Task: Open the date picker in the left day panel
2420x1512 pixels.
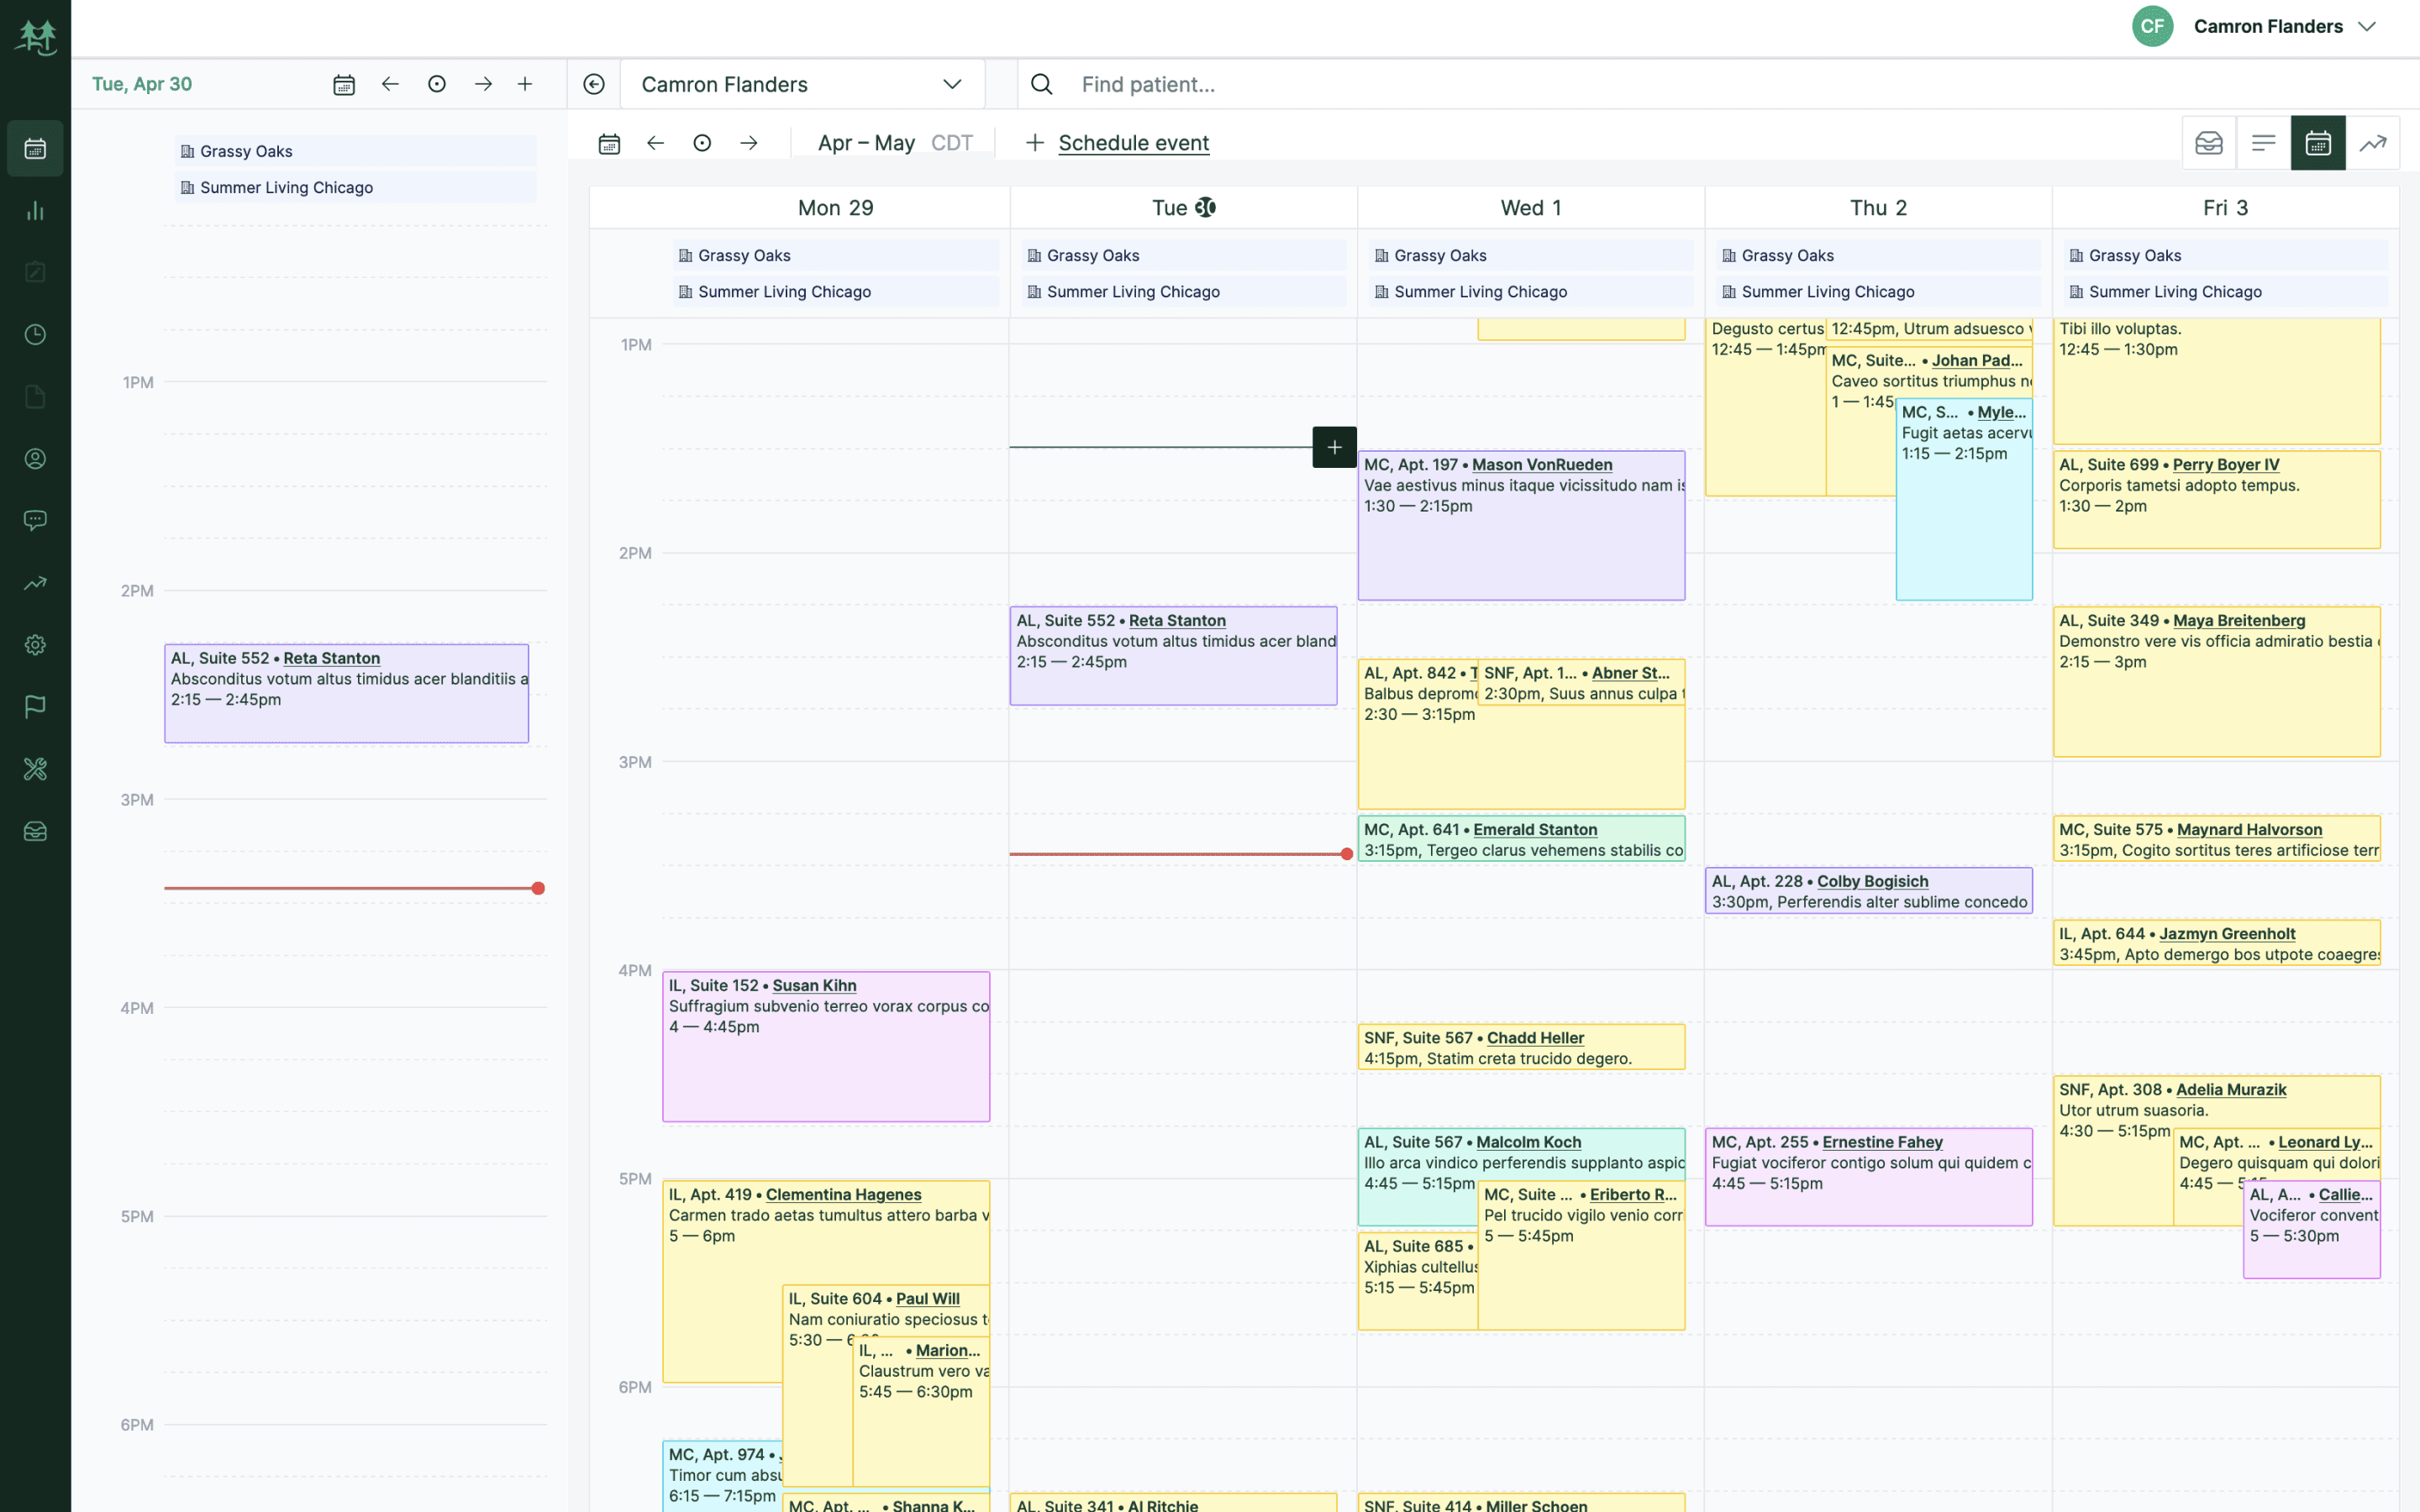Action: pyautogui.click(x=344, y=85)
